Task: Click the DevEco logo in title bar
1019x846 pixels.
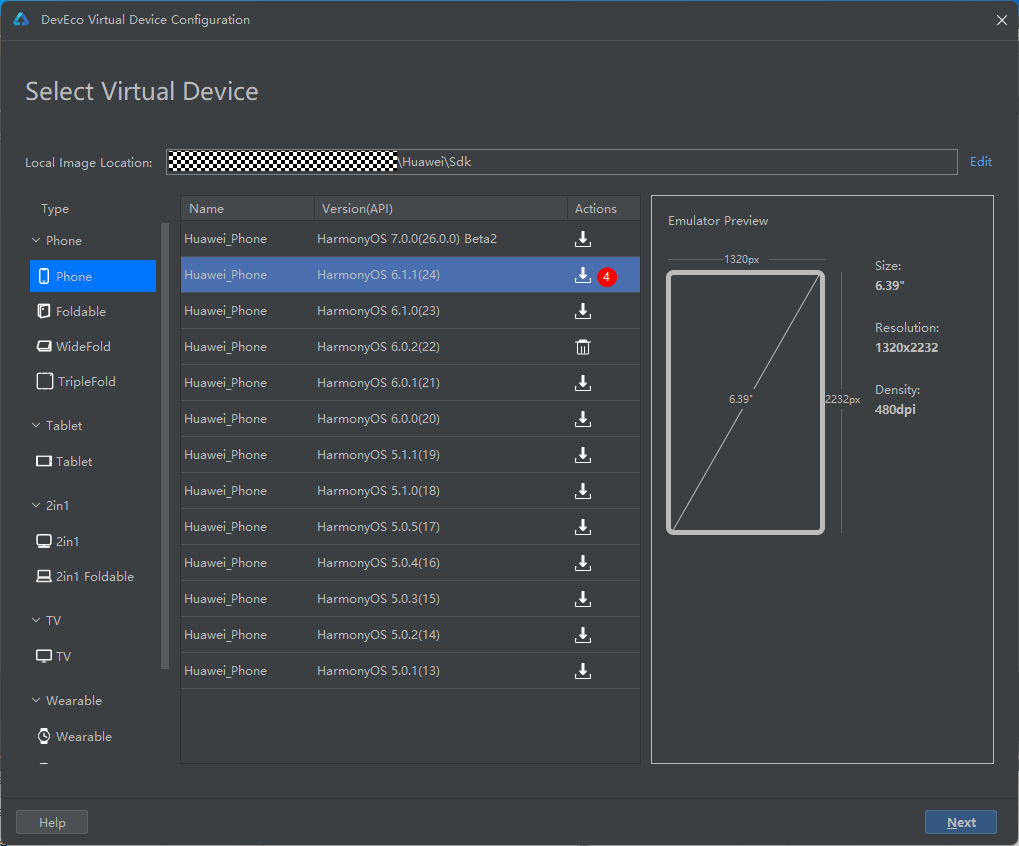Action: (21, 19)
